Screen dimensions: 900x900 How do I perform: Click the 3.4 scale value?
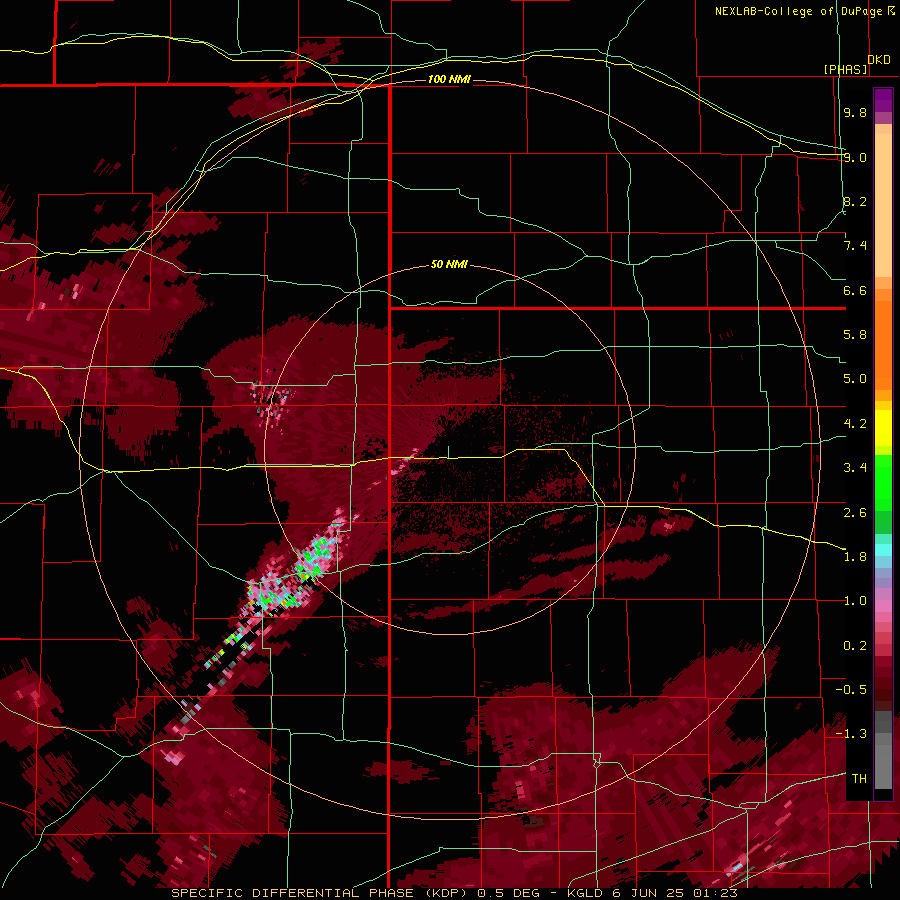click(855, 468)
